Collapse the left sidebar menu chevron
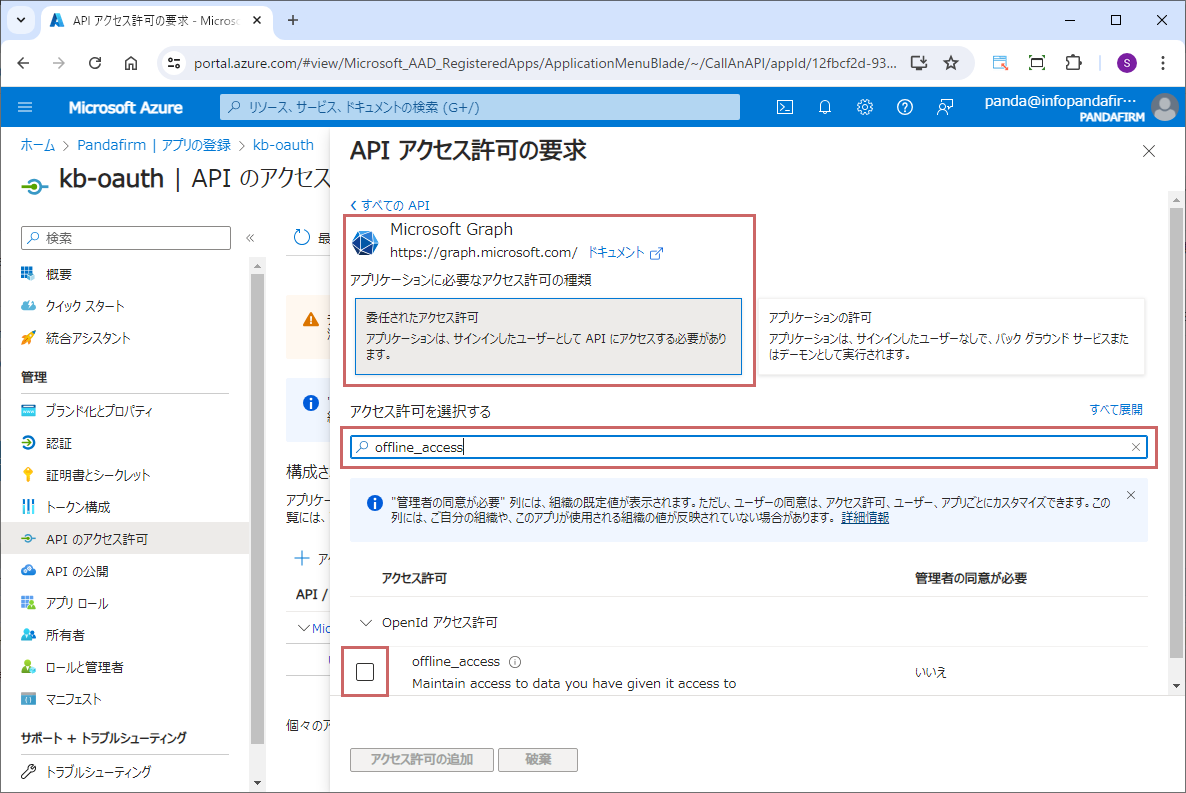 pos(250,238)
